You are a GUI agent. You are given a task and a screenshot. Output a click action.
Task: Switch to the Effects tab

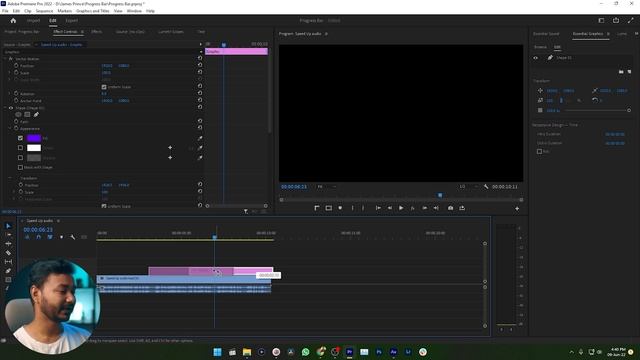(97, 31)
